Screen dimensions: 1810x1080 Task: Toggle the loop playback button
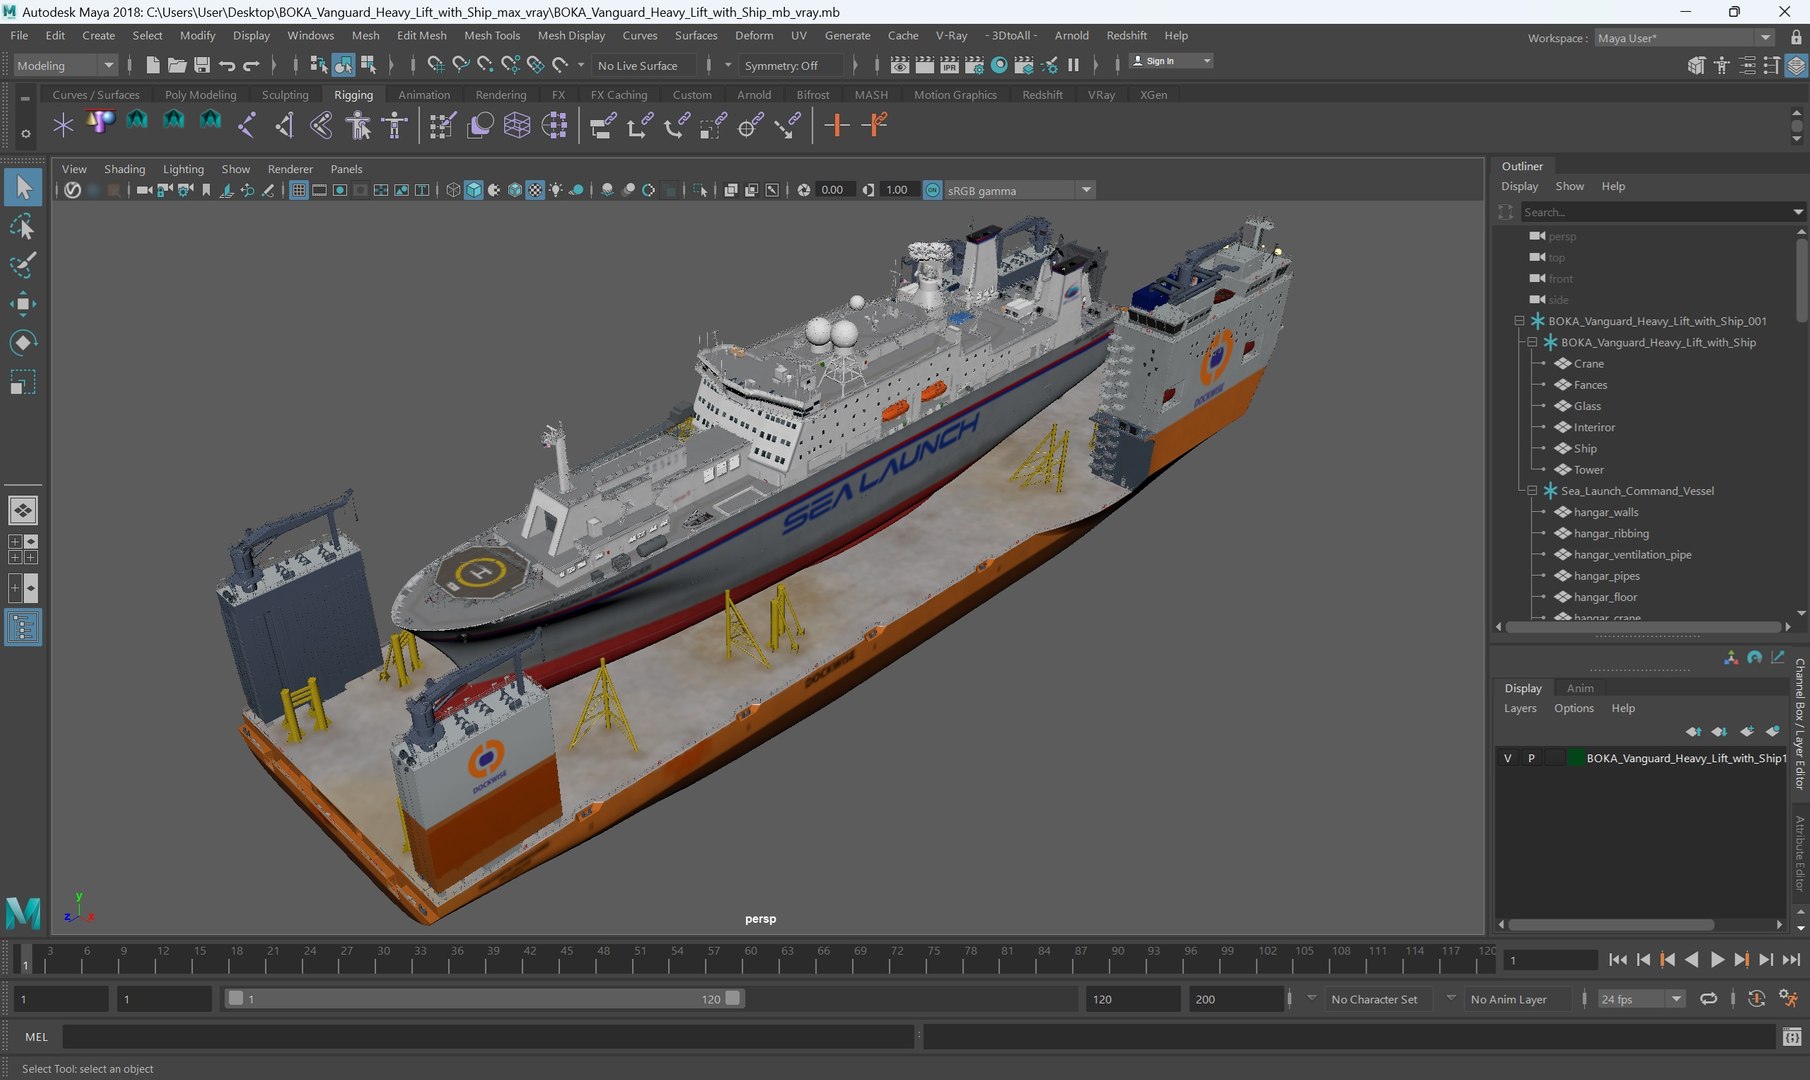pos(1709,998)
